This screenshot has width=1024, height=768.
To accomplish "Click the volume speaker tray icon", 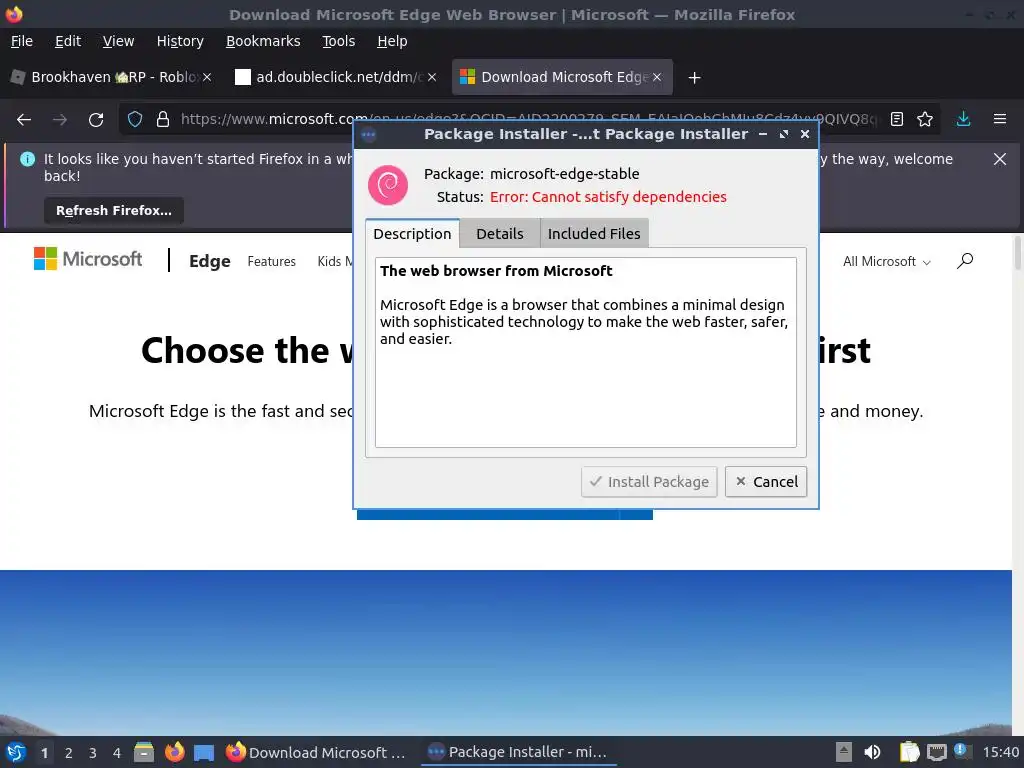I will tap(872, 752).
